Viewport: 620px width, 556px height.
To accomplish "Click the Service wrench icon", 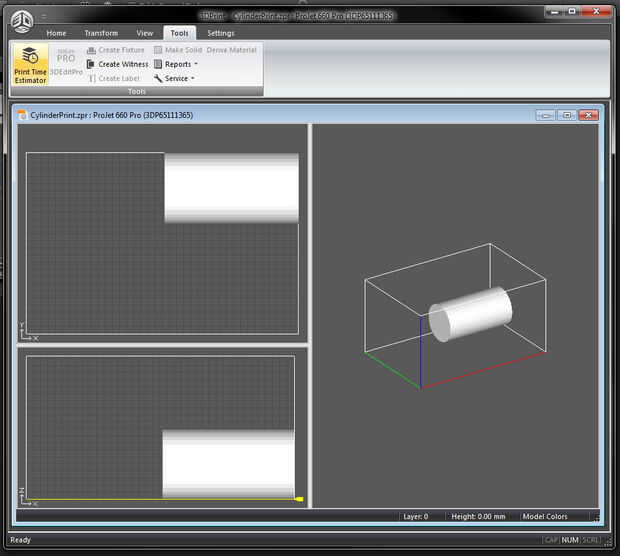I will pos(158,78).
